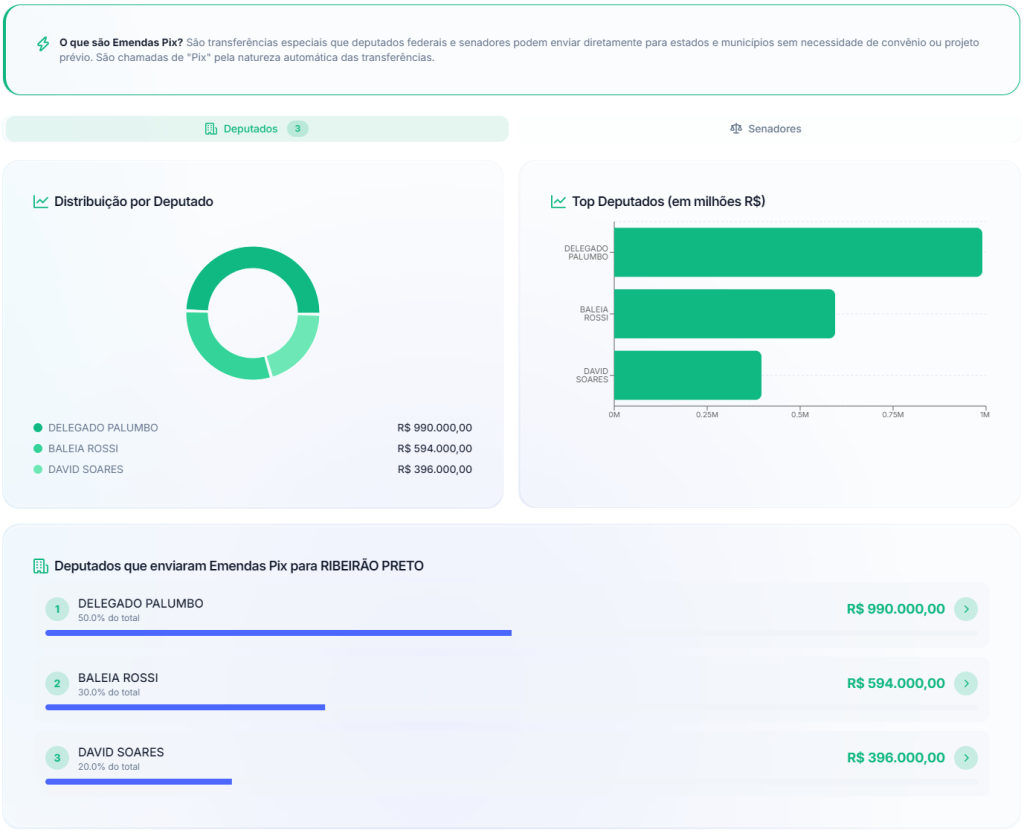Expand Delegado Palumbo details with chevron arrow
This screenshot has height=833, width=1024.
(965, 609)
